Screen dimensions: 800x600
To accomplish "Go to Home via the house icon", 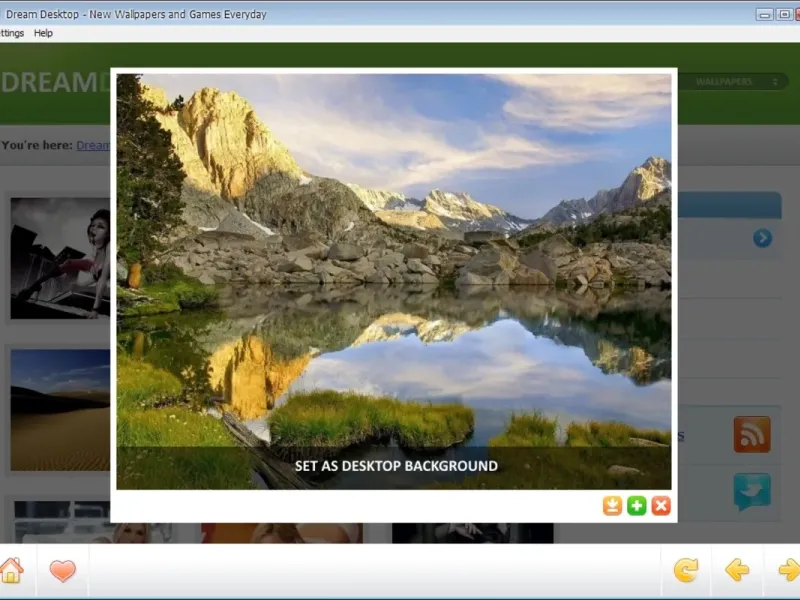I will click(11, 570).
